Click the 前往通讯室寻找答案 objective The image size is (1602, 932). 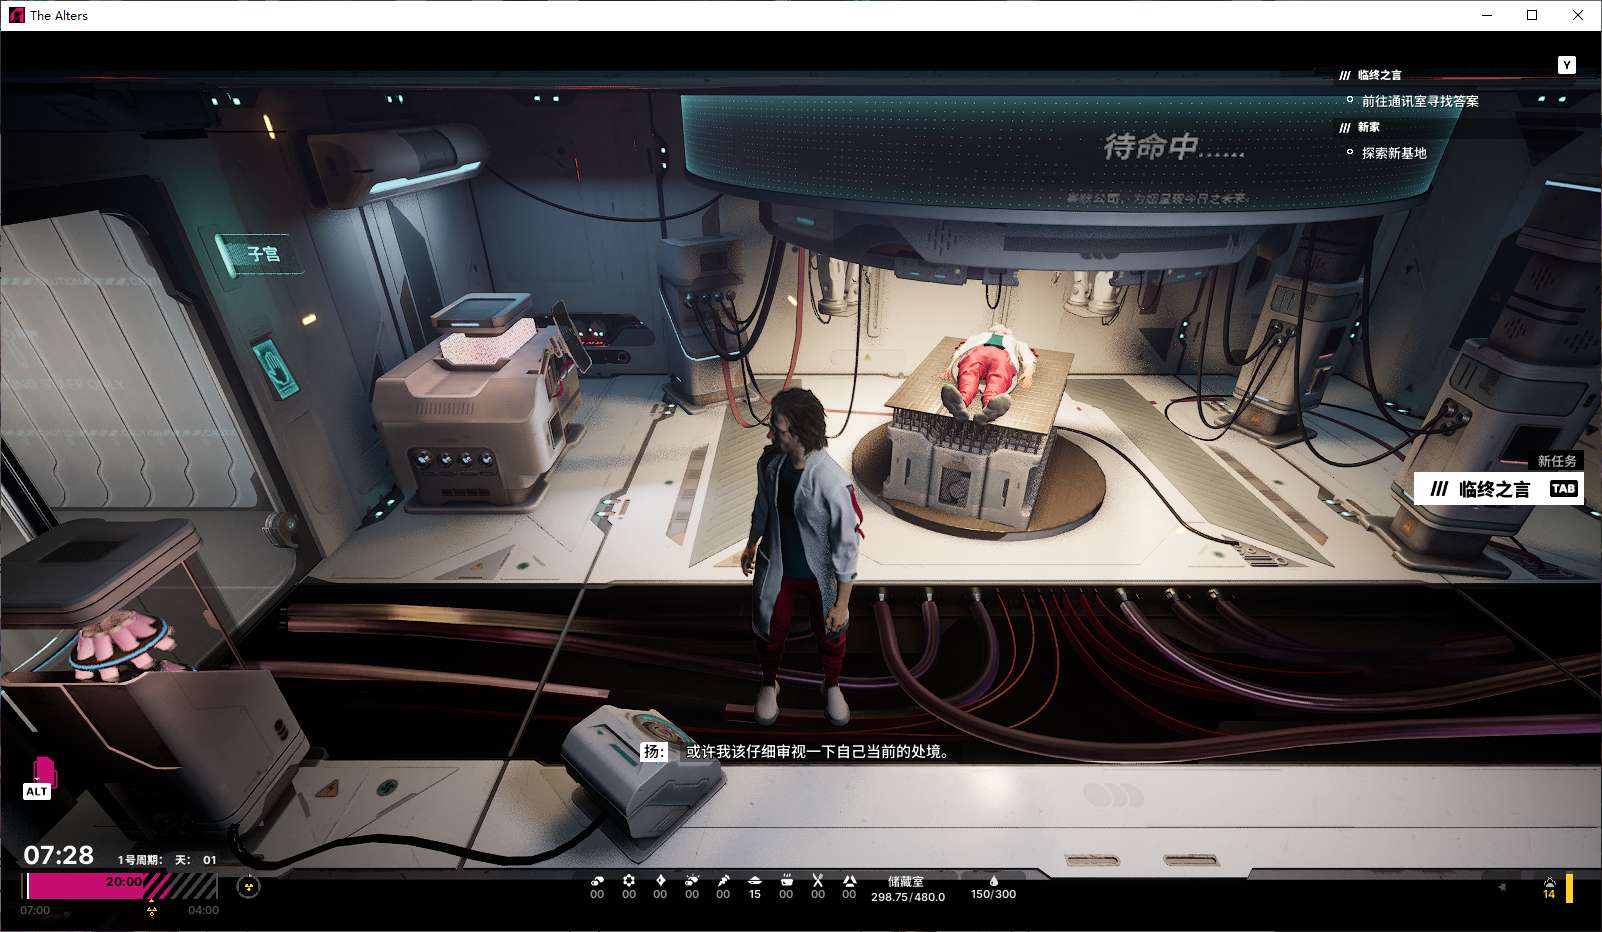pyautogui.click(x=1420, y=101)
